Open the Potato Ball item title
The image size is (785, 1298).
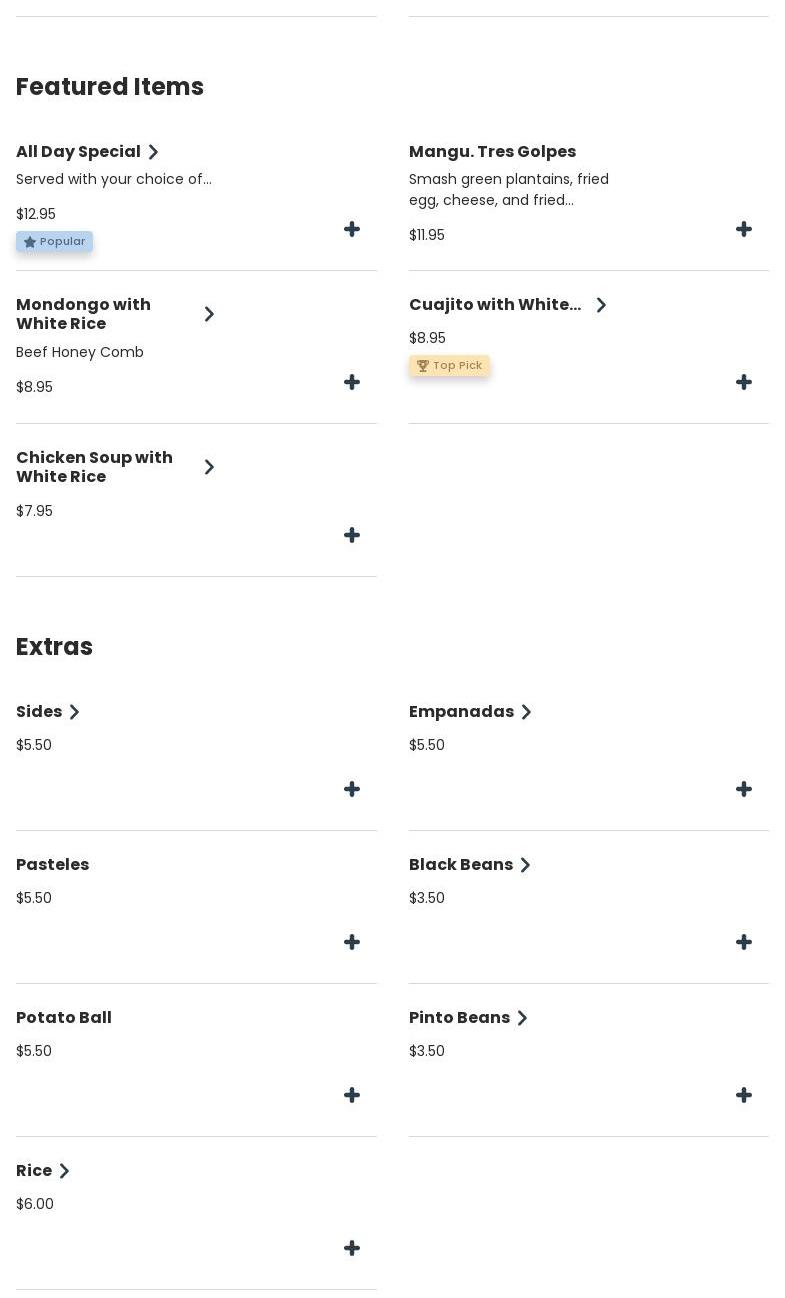pos(64,1018)
